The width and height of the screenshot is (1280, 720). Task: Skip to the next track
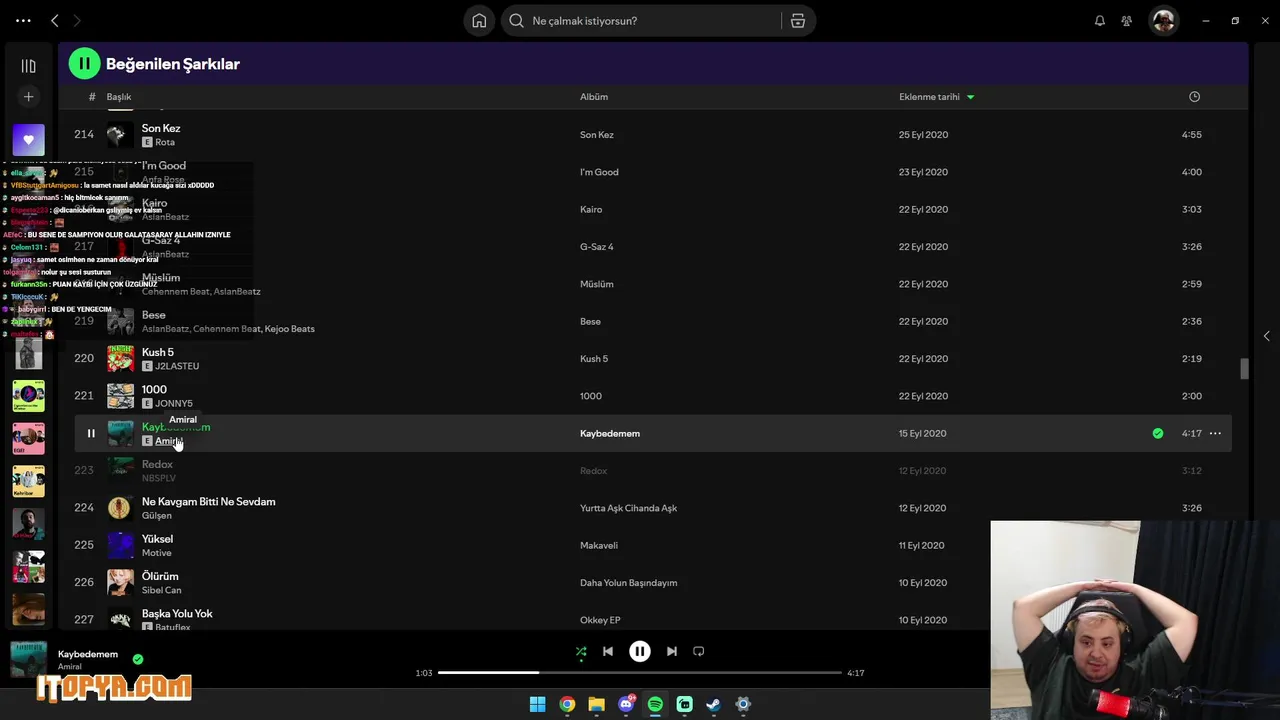coord(672,651)
